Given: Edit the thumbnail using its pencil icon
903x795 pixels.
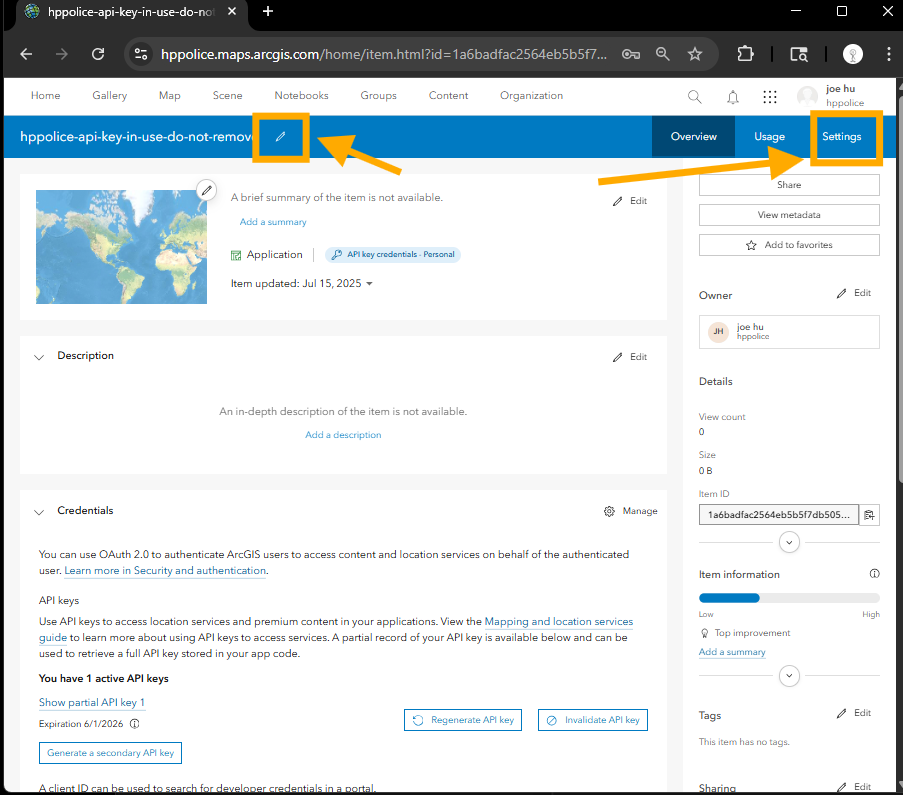Looking at the screenshot, I should (206, 190).
